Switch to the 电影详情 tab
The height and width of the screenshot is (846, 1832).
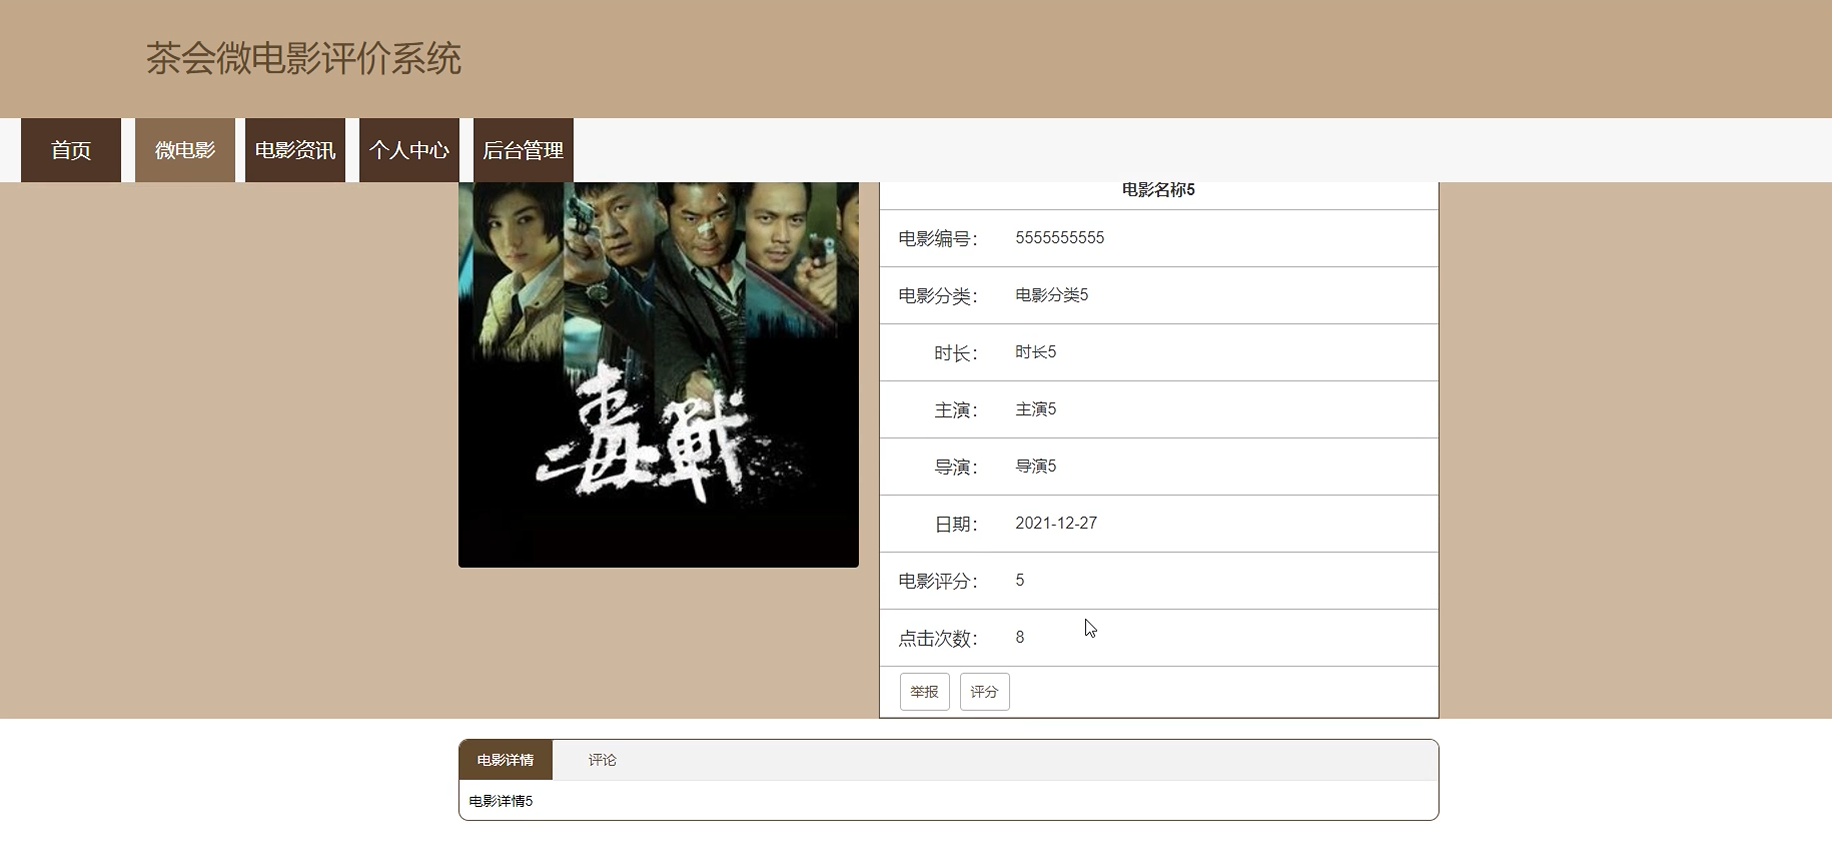pos(505,760)
